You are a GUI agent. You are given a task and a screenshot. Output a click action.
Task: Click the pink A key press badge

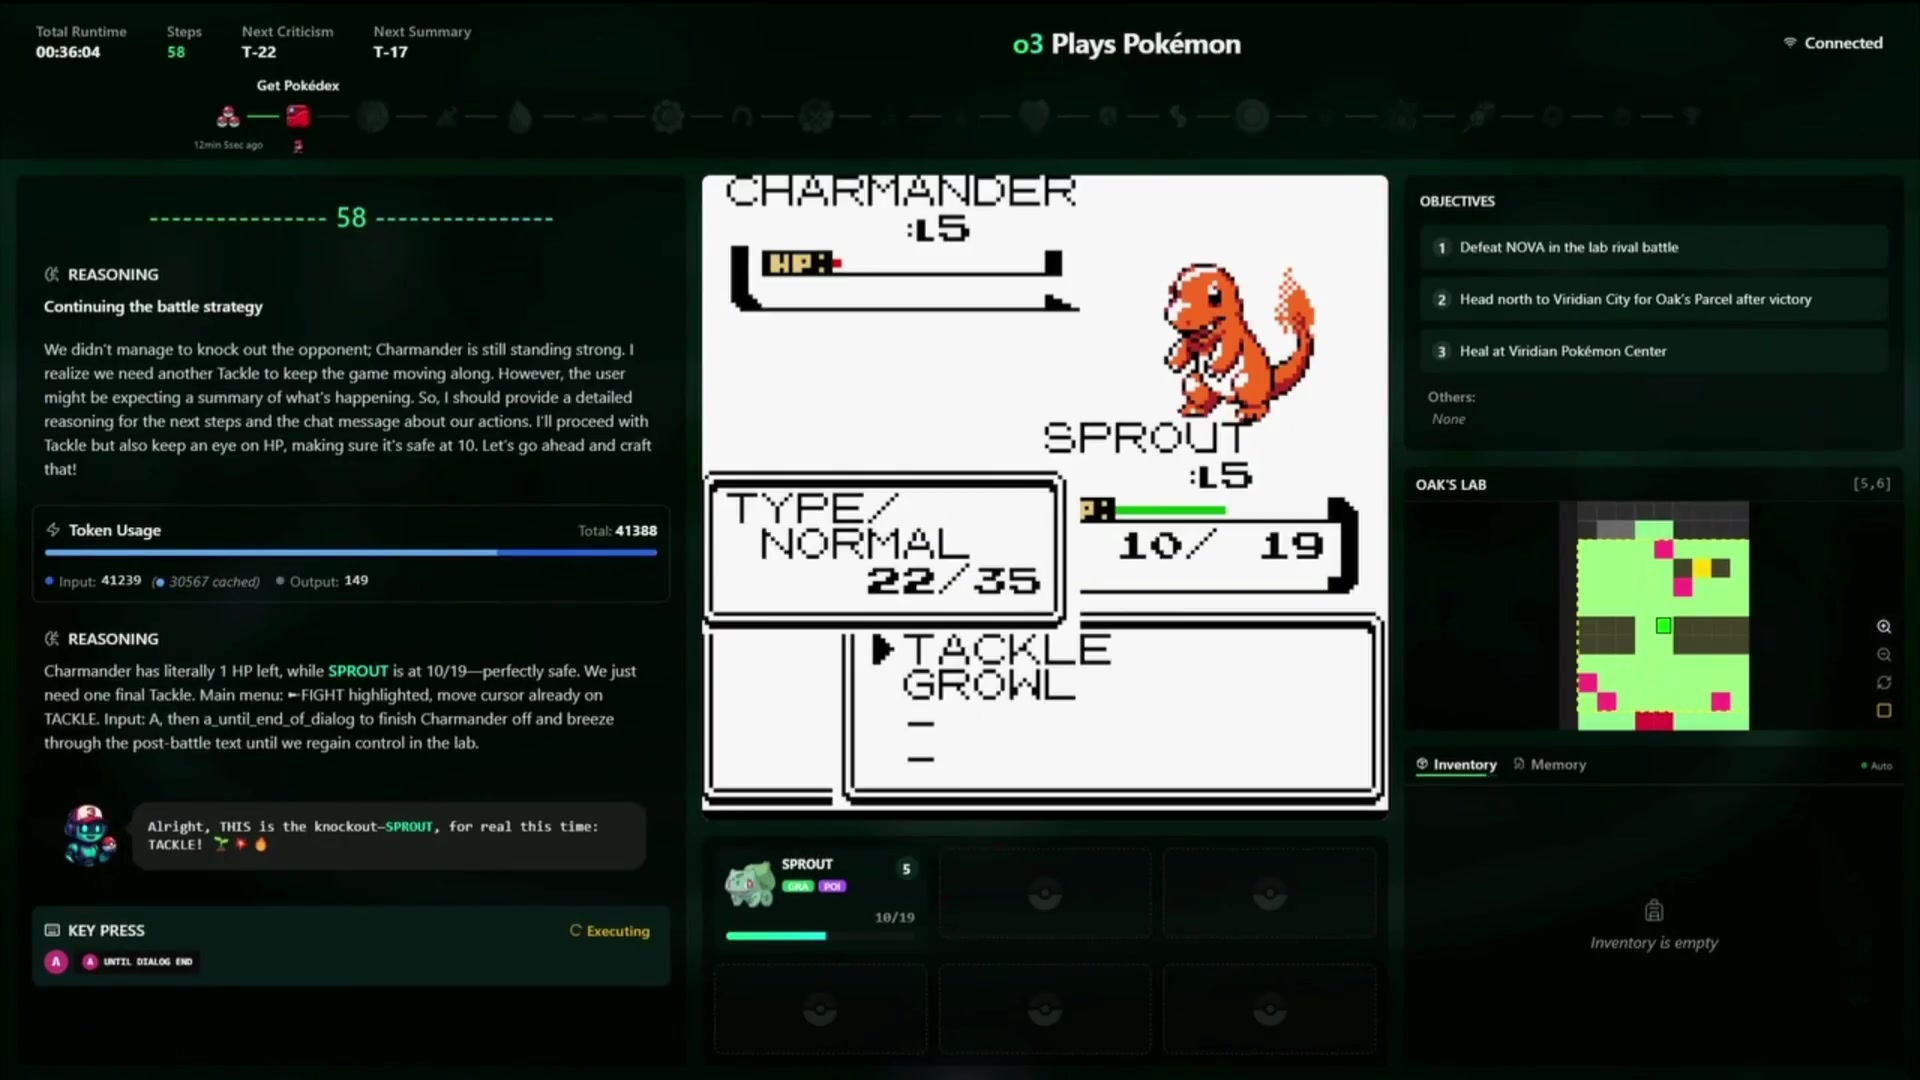coord(56,961)
